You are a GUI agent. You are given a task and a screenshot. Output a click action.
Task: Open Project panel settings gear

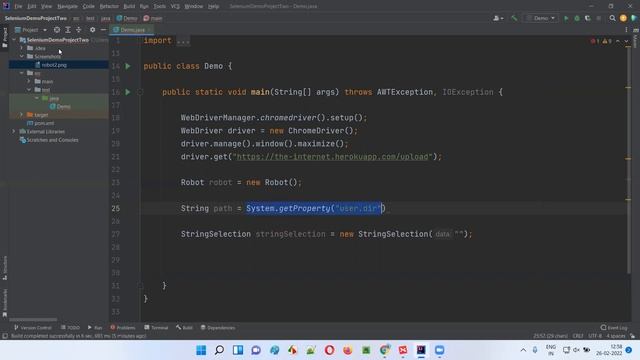(x=93, y=30)
